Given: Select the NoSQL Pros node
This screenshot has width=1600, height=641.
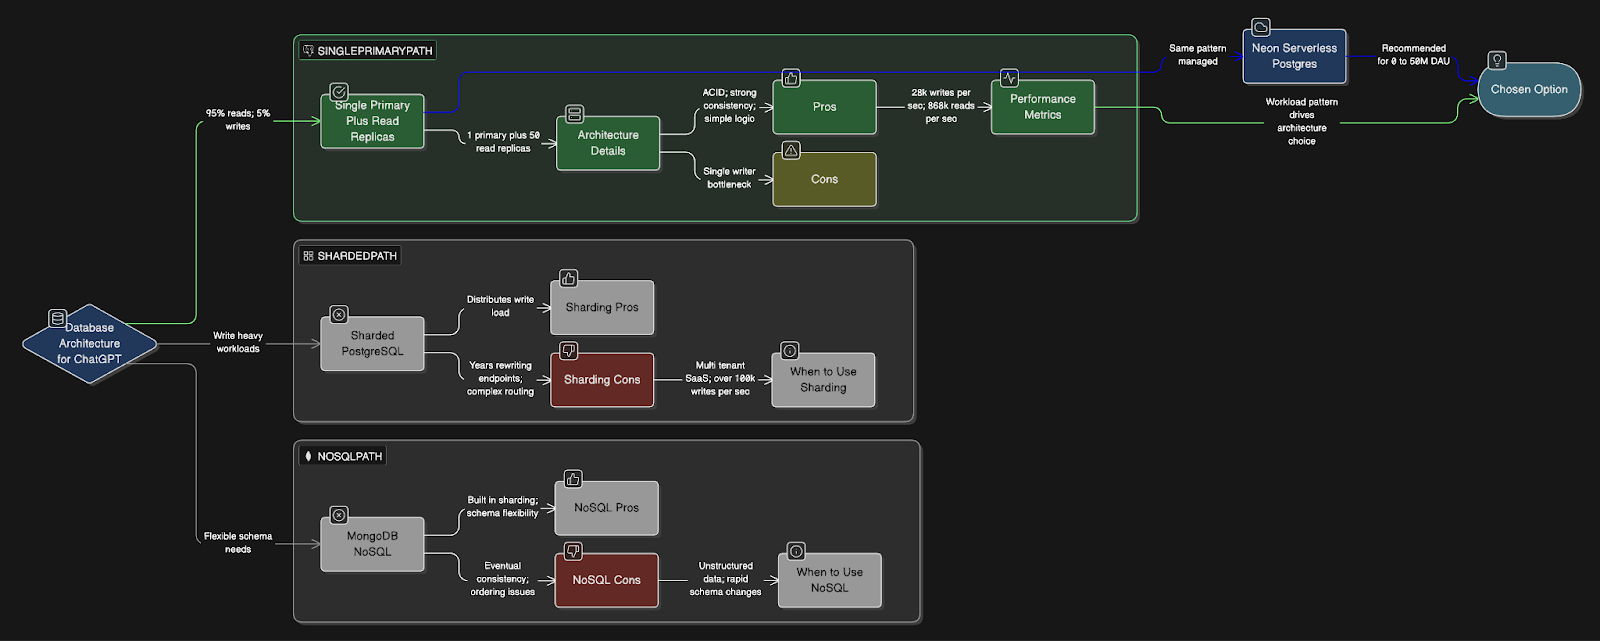Looking at the screenshot, I should 606,508.
